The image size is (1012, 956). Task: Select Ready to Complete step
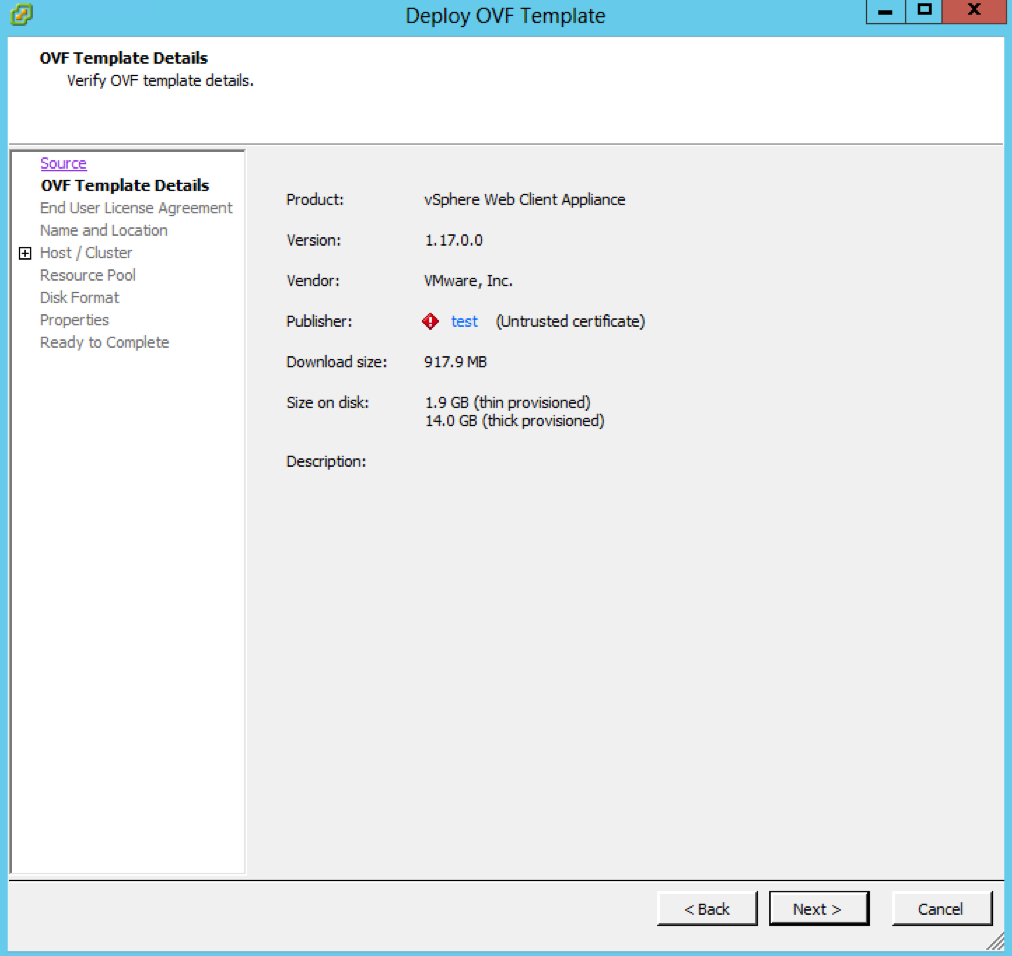105,343
